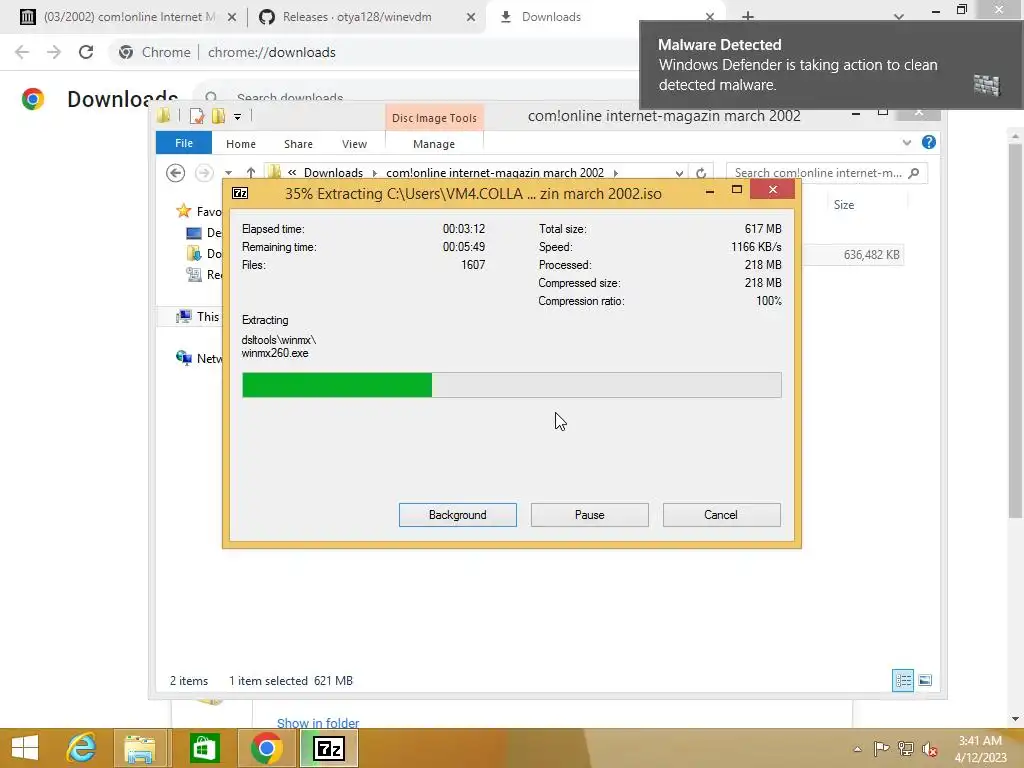The image size is (1024, 768).
Task: Click Explorer Forward navigation arrow
Action: [204, 173]
